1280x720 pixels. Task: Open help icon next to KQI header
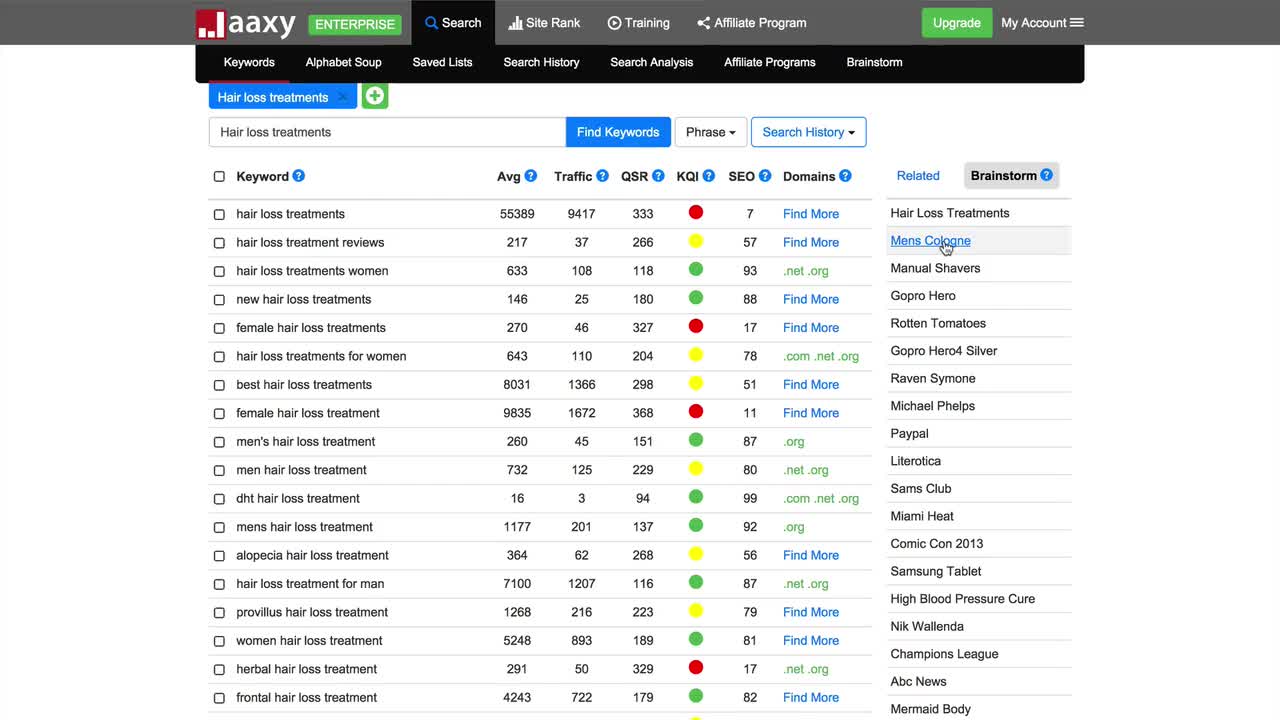coord(709,176)
